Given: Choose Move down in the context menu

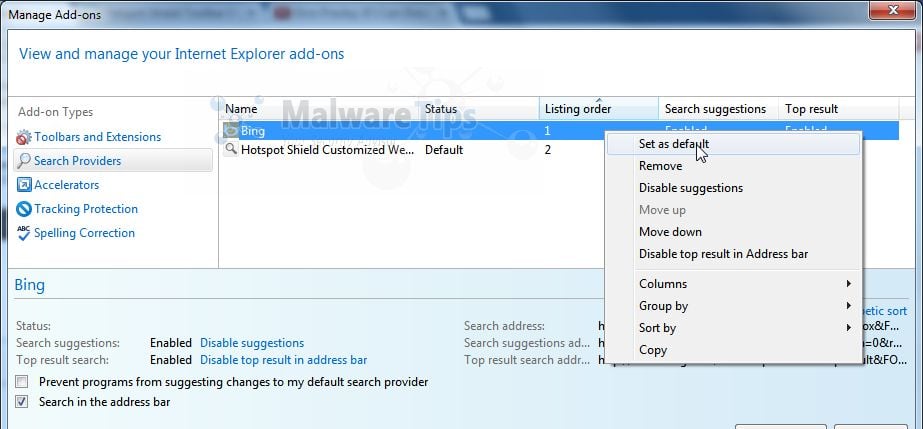Looking at the screenshot, I should (x=733, y=232).
